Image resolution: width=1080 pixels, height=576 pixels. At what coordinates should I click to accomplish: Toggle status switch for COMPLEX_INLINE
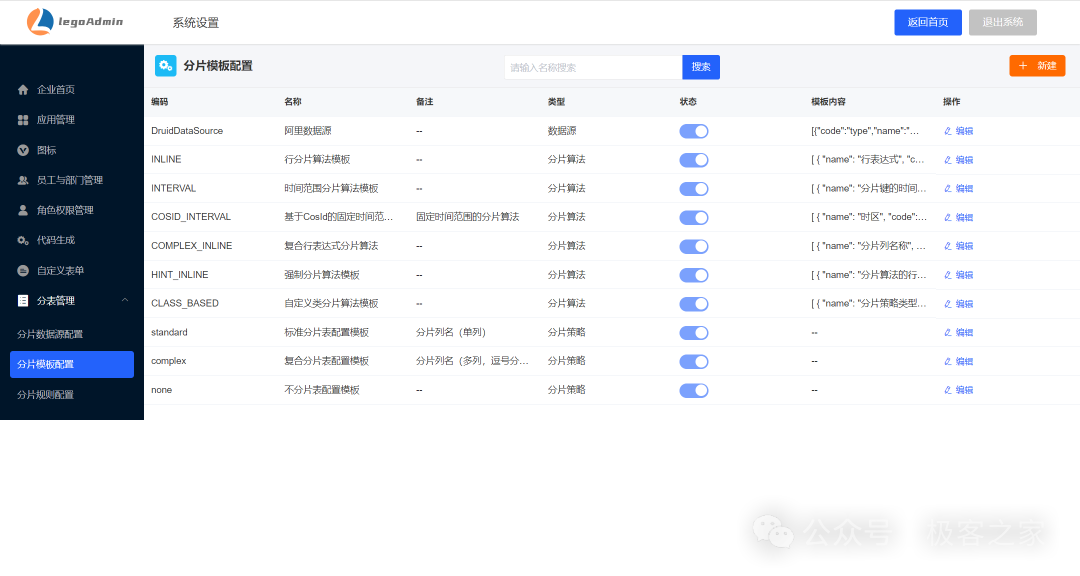click(694, 247)
